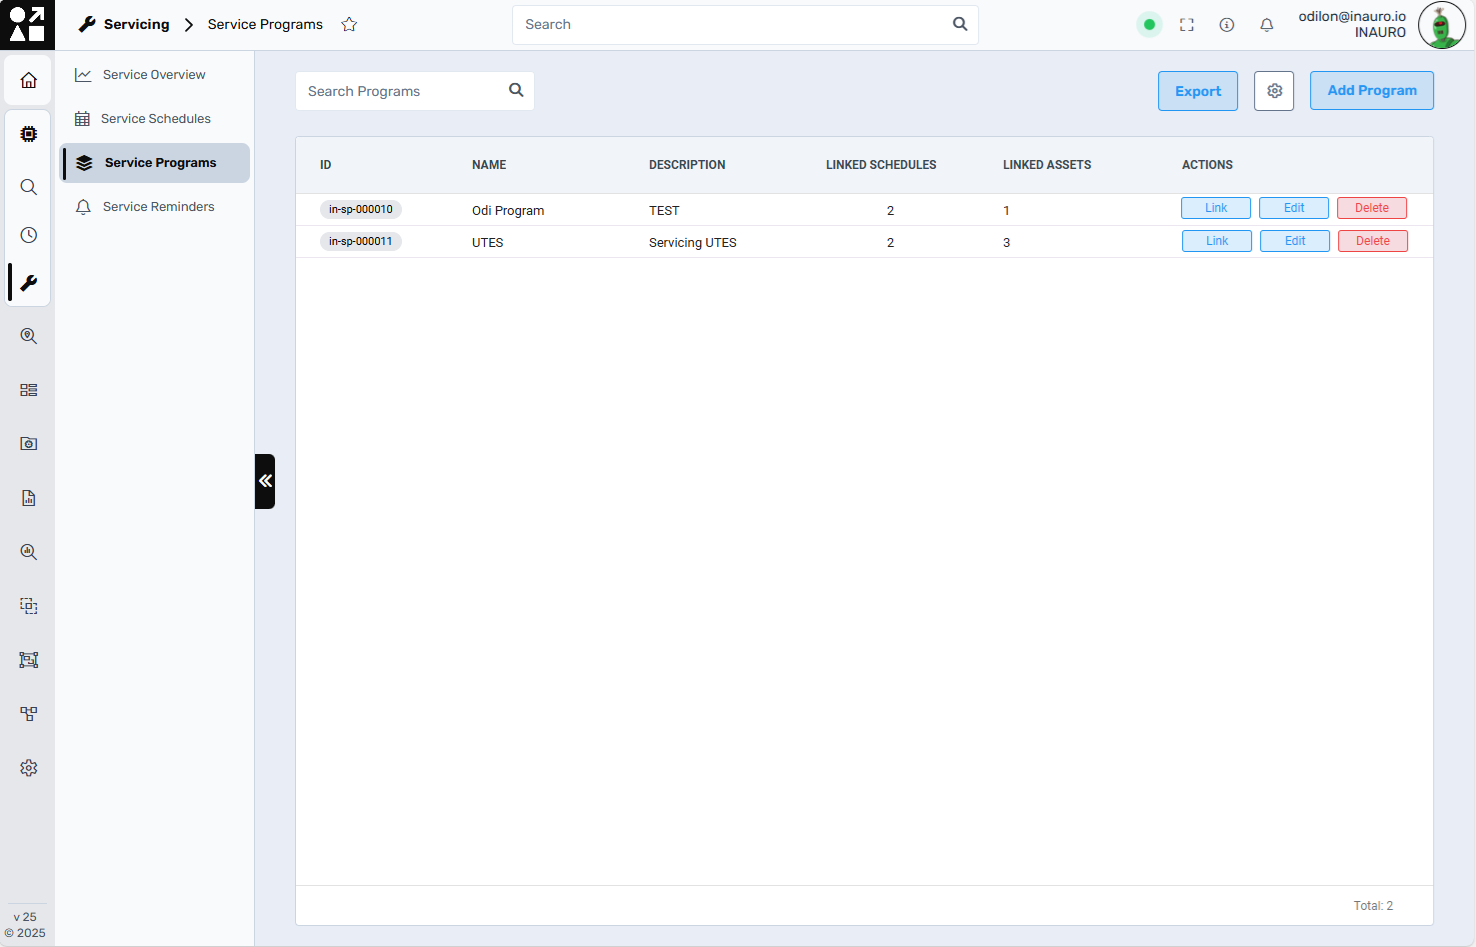Screen dimensions: 1476x947
Task: Click the notifications bell in top bar
Action: tap(1266, 25)
